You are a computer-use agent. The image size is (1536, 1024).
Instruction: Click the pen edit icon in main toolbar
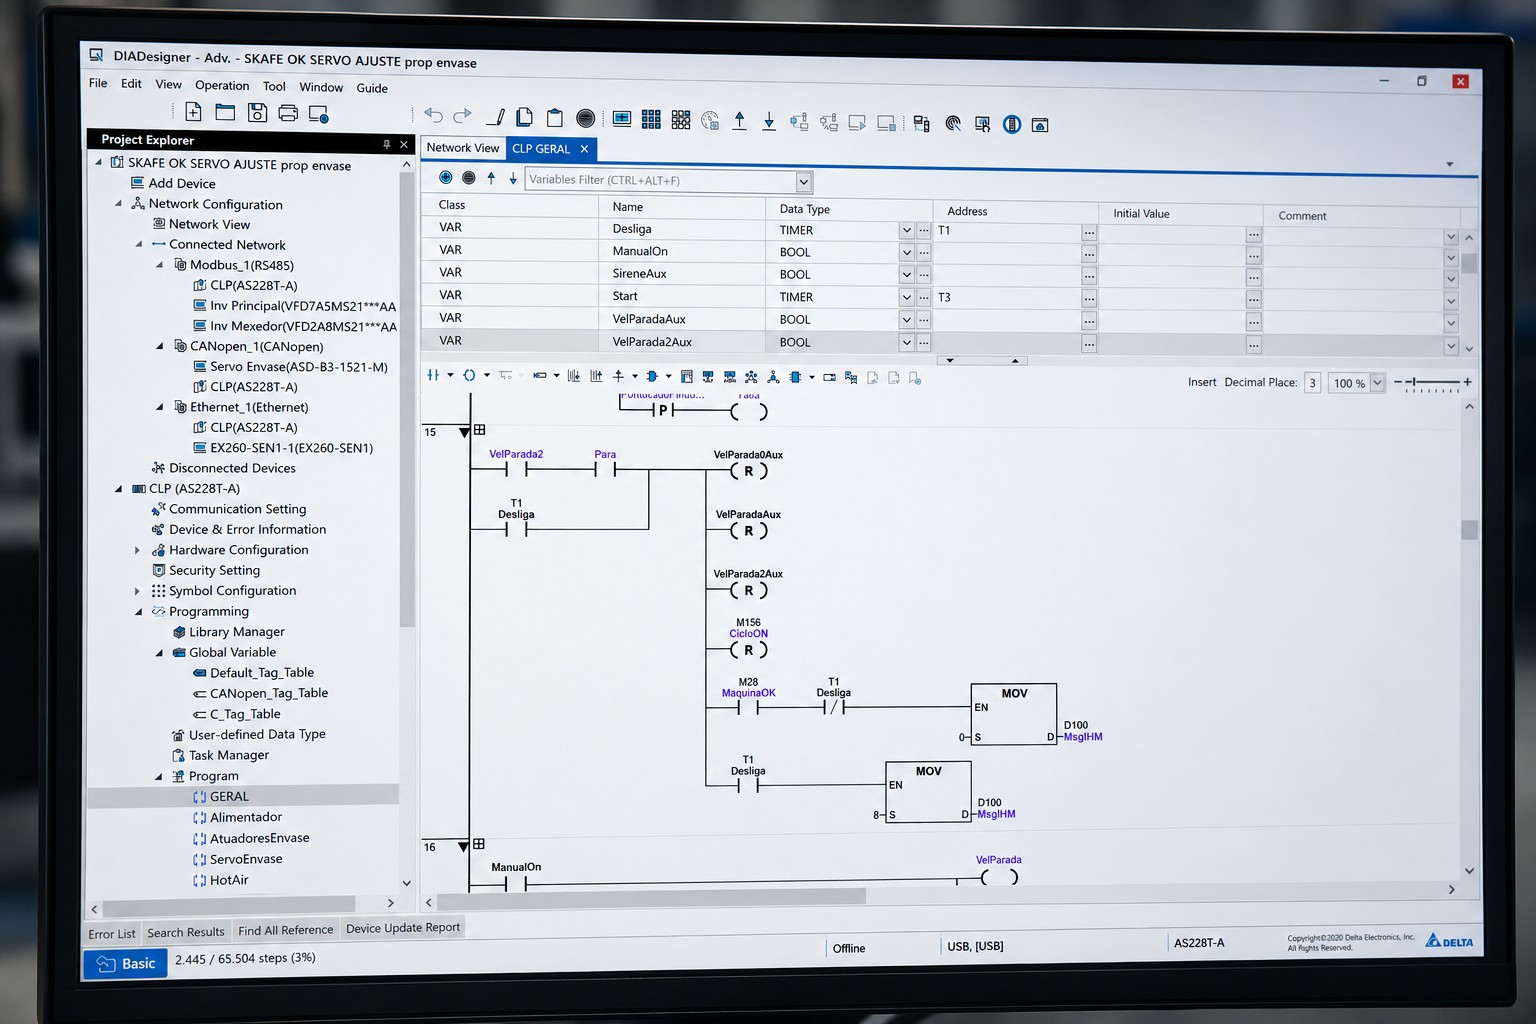(495, 117)
